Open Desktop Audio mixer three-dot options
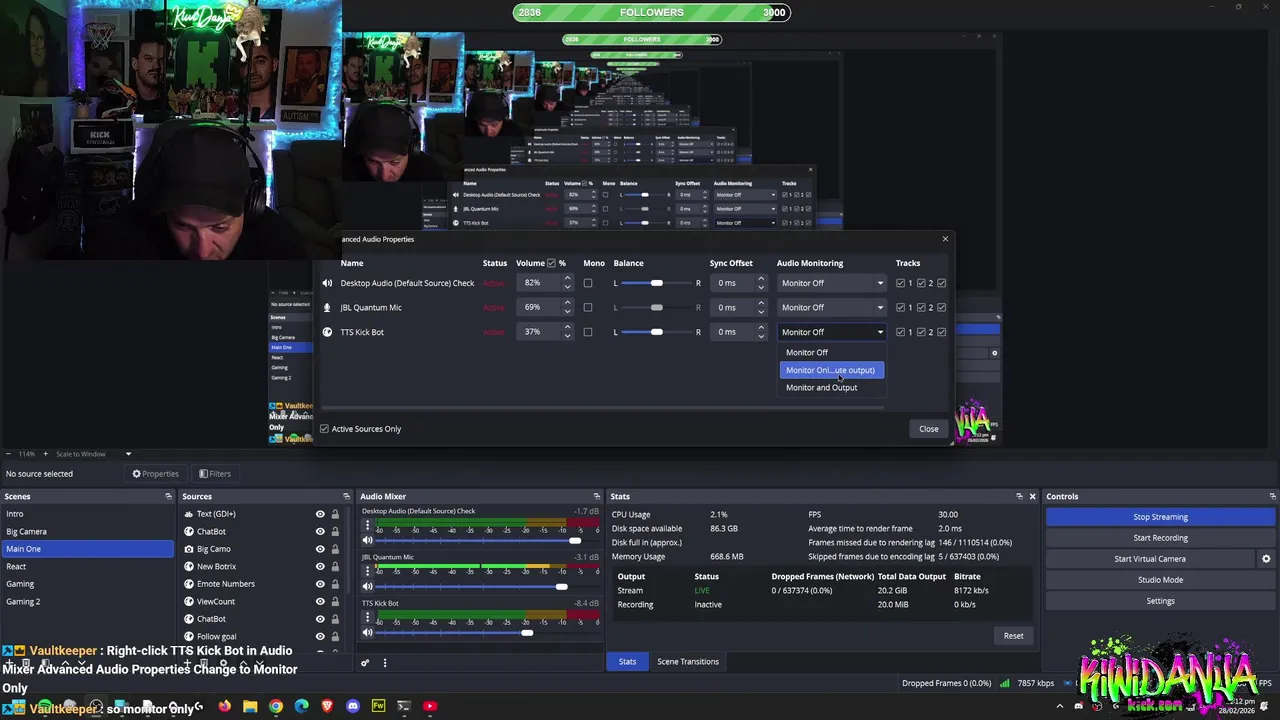 [367, 524]
